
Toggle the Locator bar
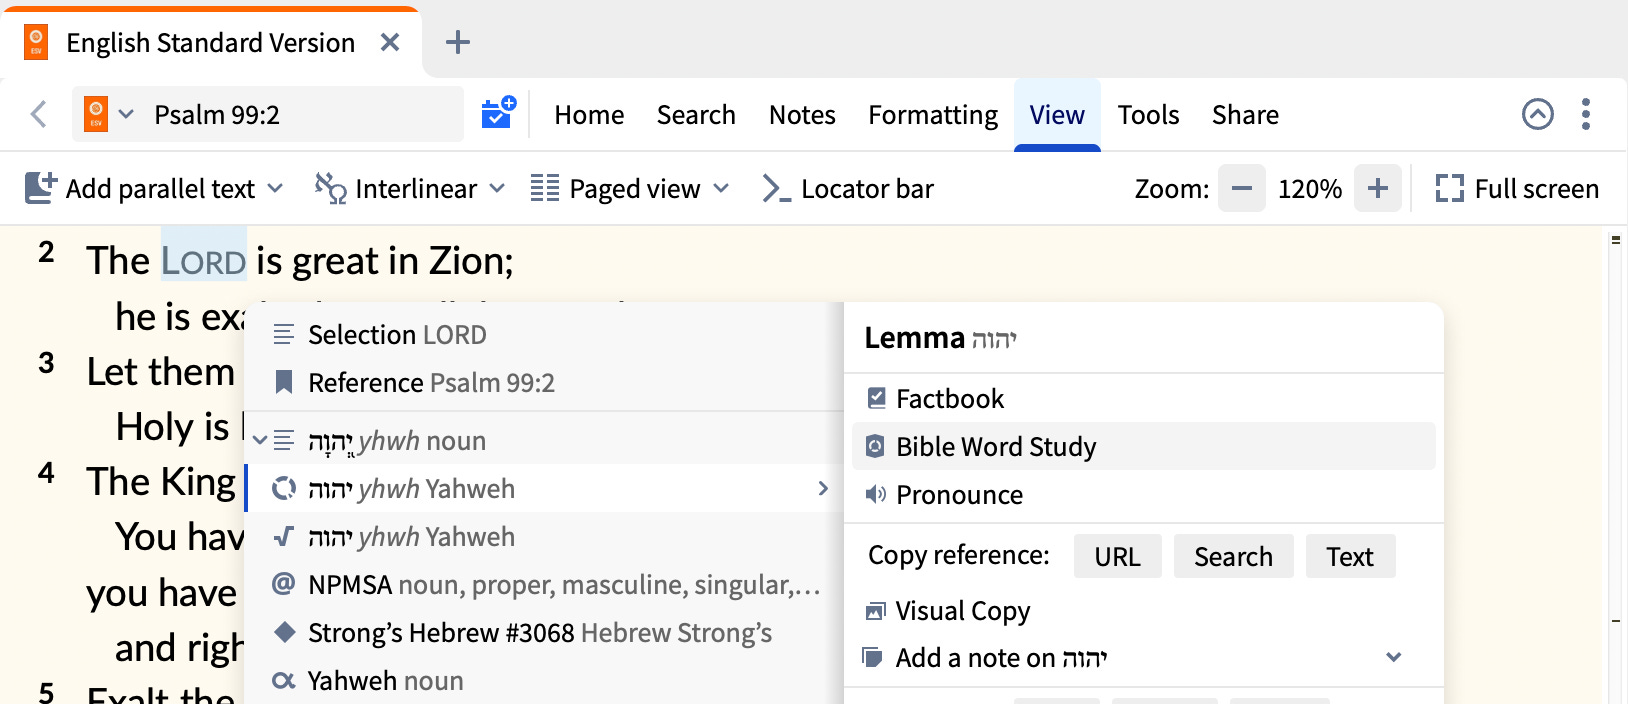847,189
